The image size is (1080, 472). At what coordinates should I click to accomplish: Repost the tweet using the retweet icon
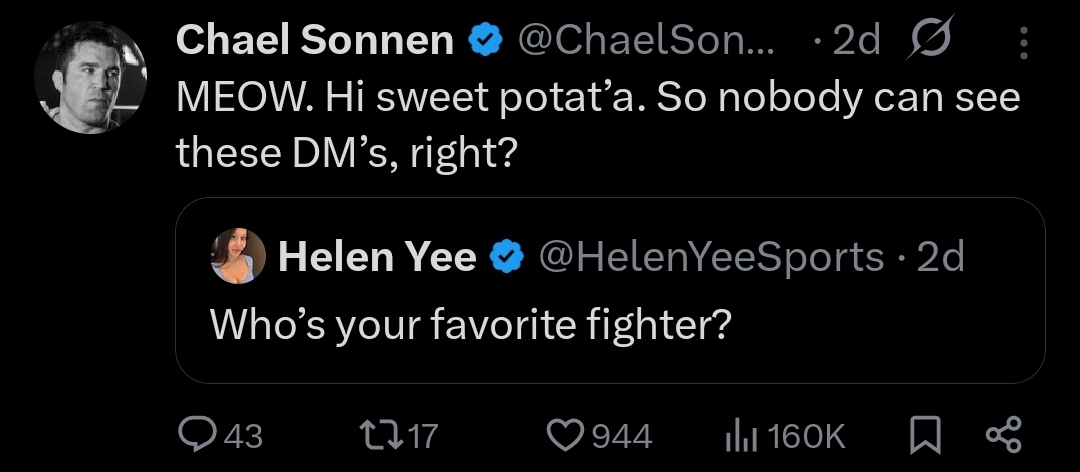pos(379,434)
